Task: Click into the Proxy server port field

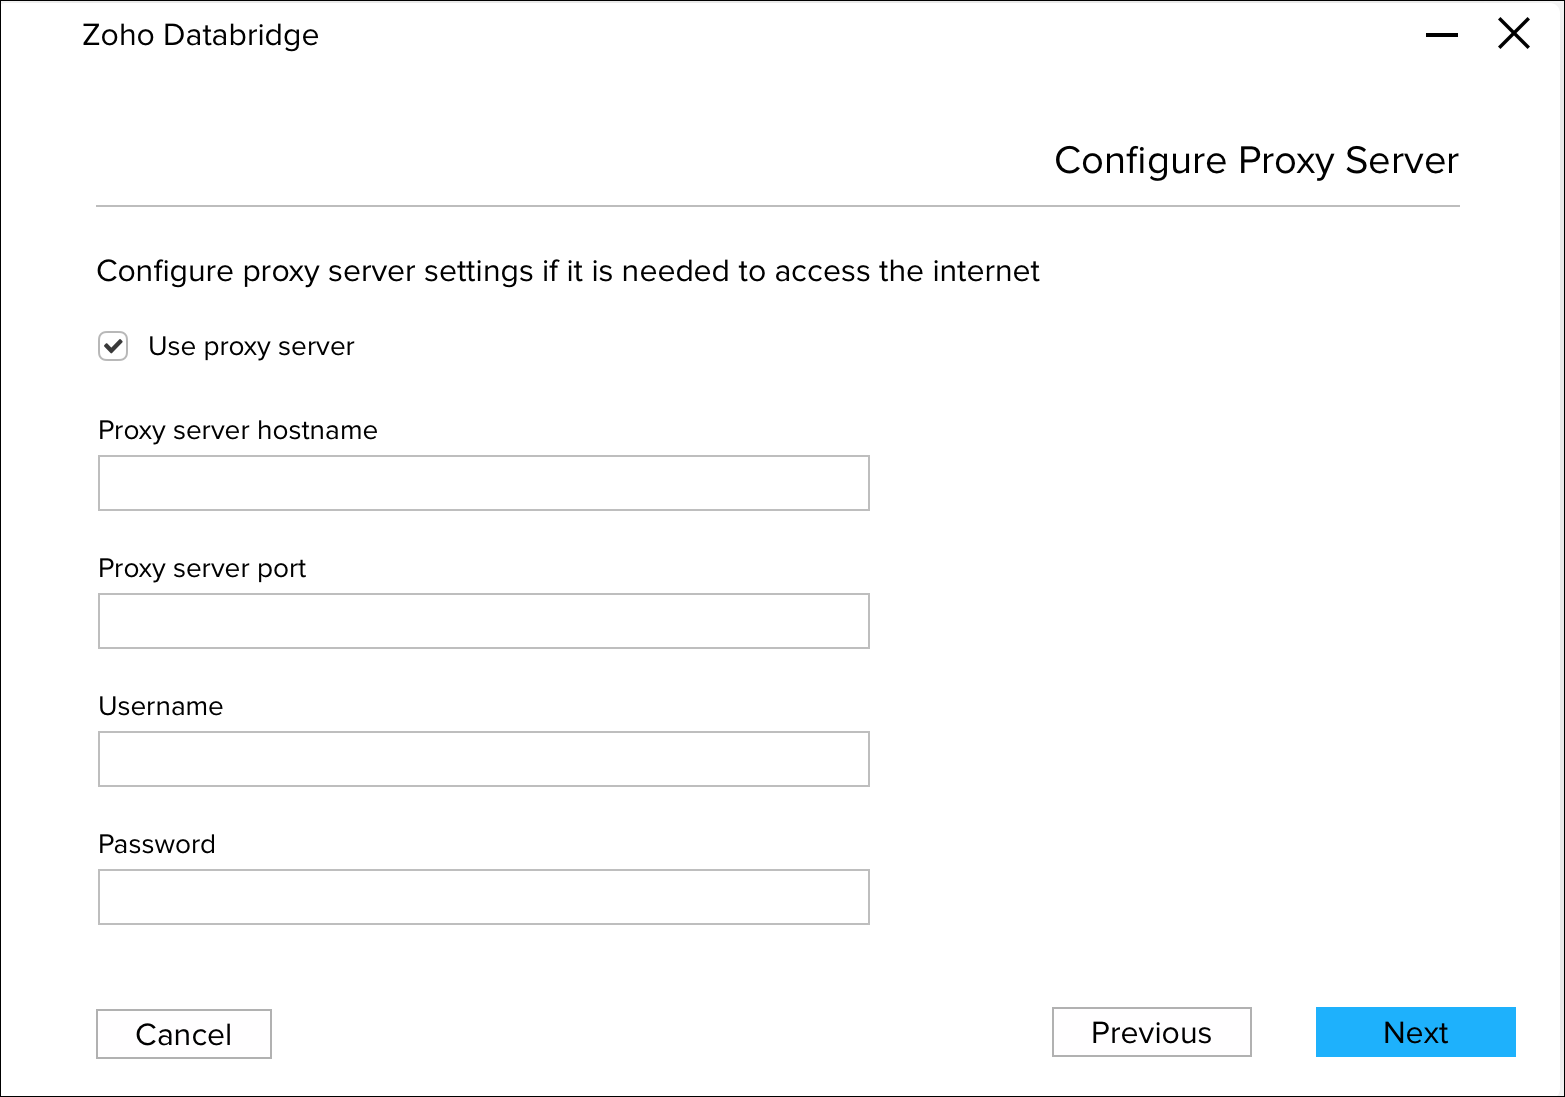Action: (483, 621)
